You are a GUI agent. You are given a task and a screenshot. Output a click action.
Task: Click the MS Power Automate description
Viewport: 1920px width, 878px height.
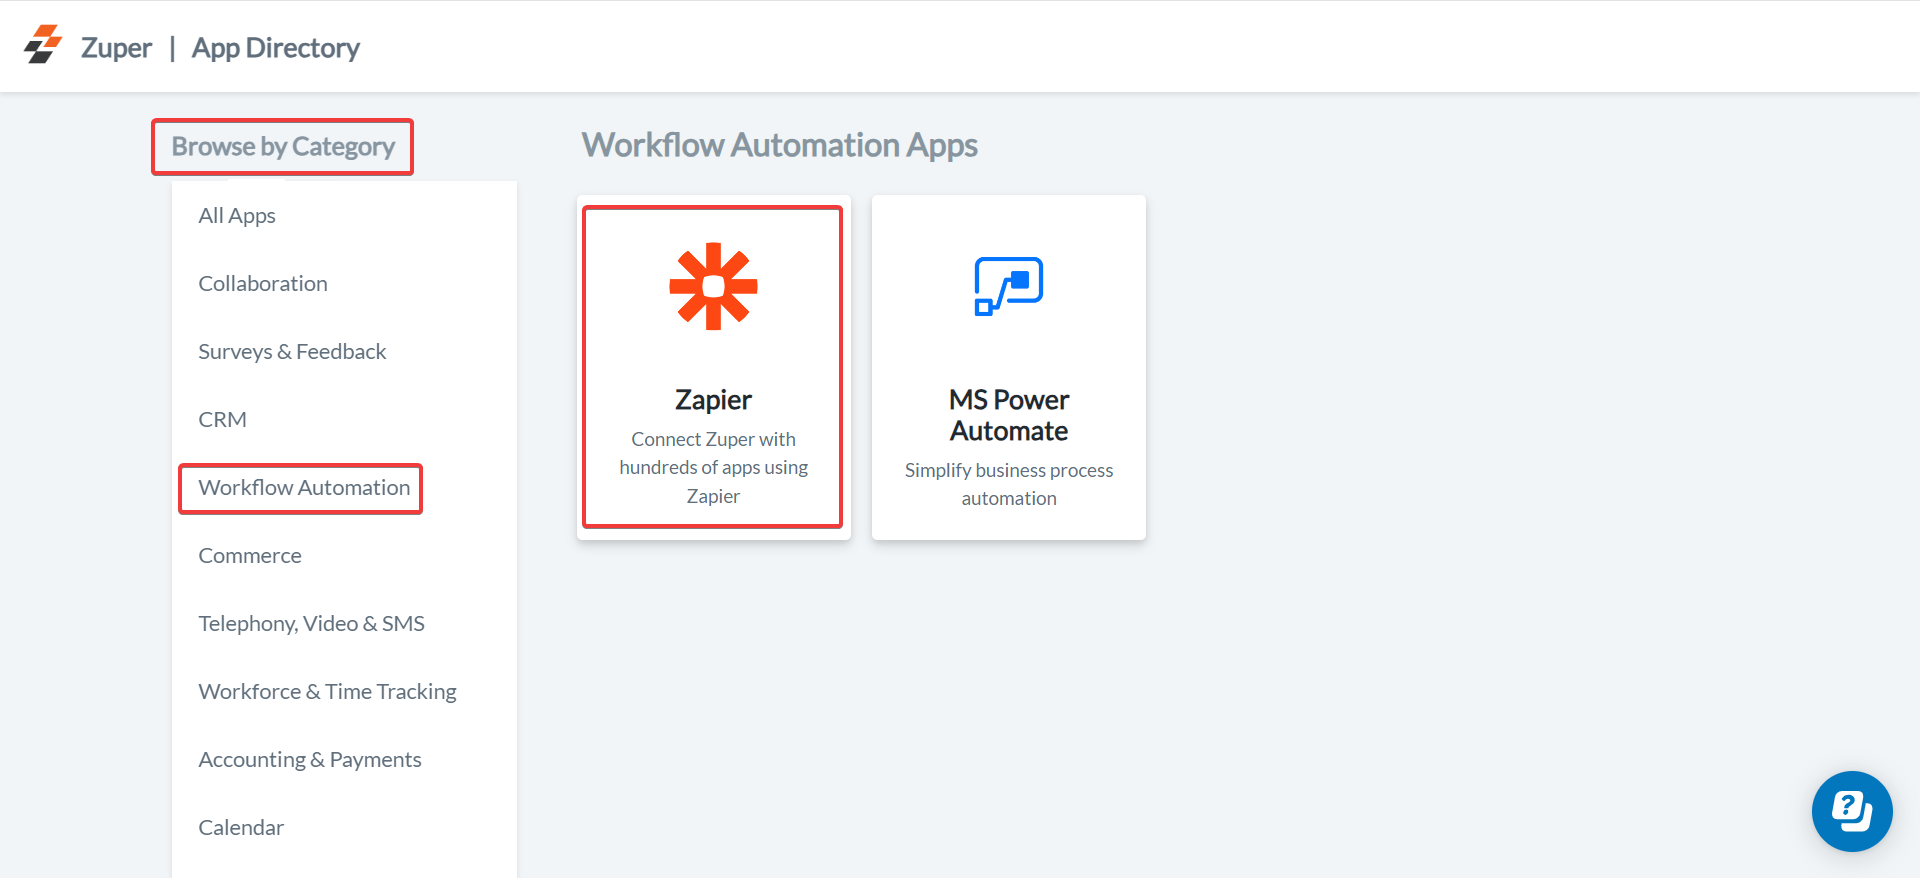pos(1009,484)
